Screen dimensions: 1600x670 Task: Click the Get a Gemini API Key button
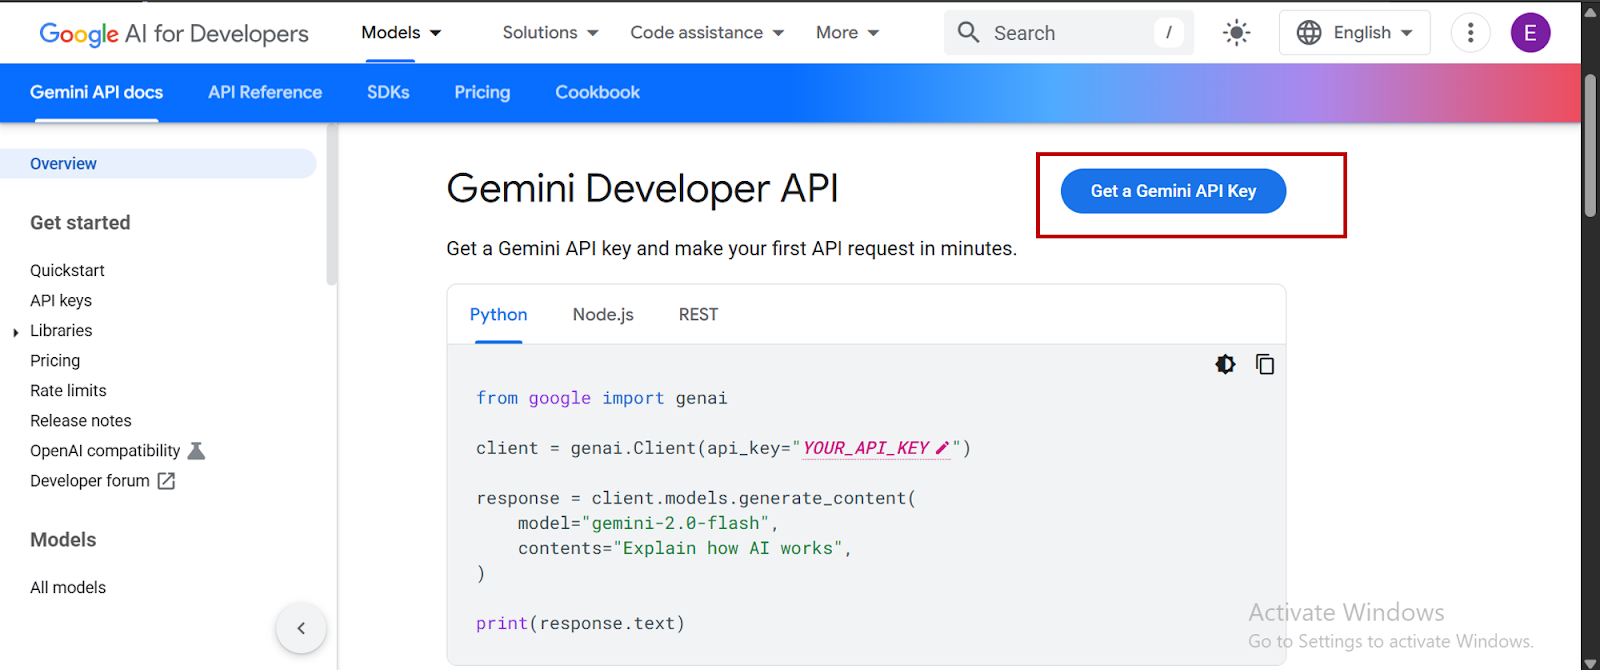[x=1173, y=191]
